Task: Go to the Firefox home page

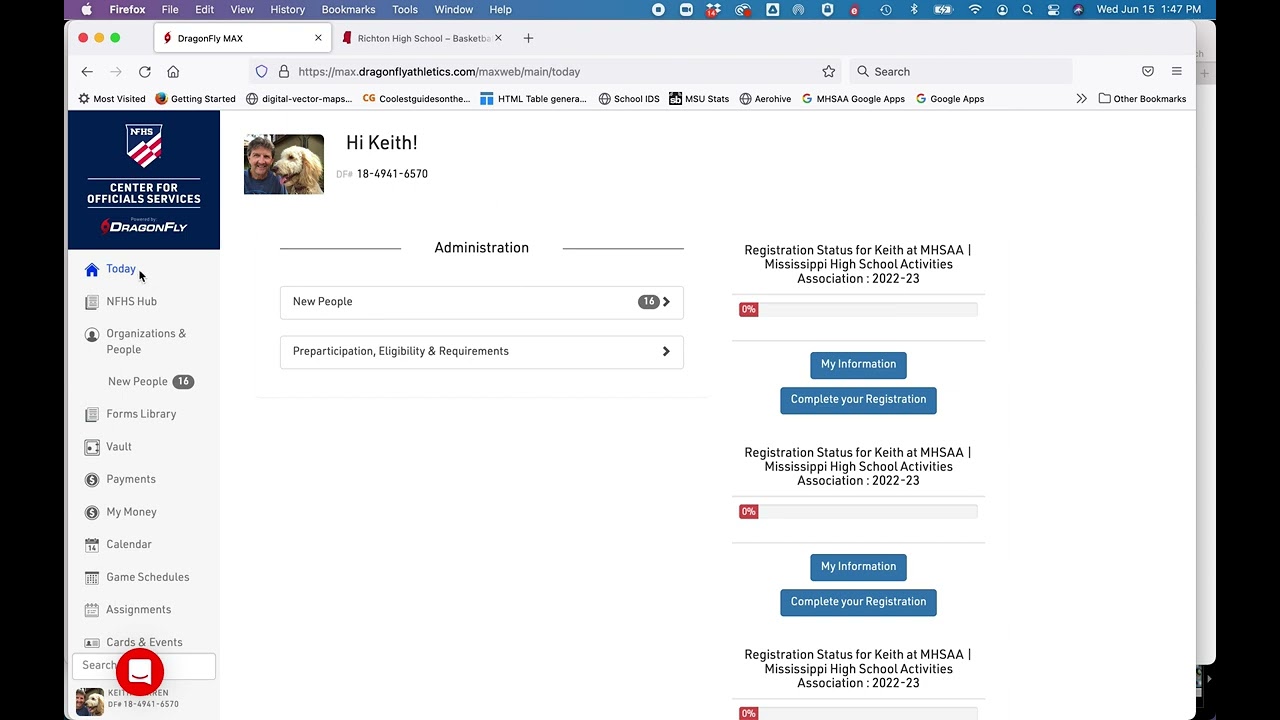Action: (173, 72)
